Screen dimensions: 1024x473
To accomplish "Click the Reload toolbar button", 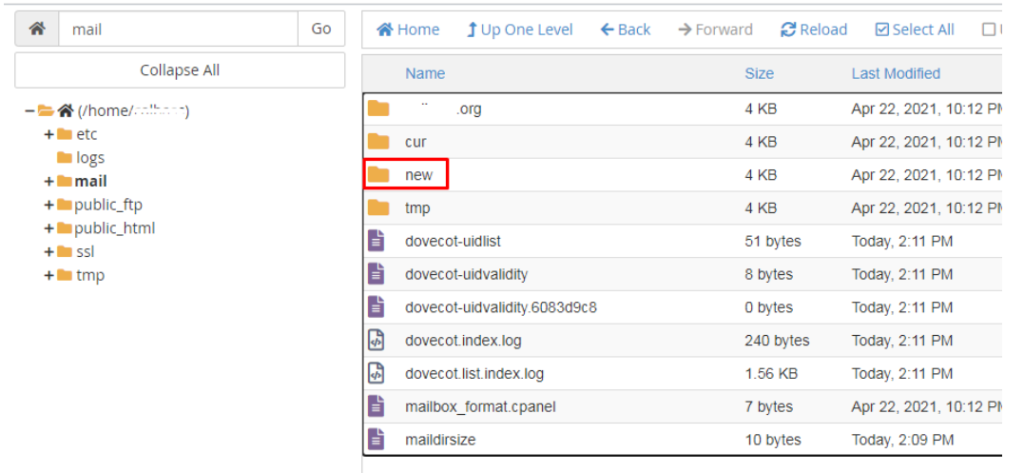I will click(x=814, y=30).
